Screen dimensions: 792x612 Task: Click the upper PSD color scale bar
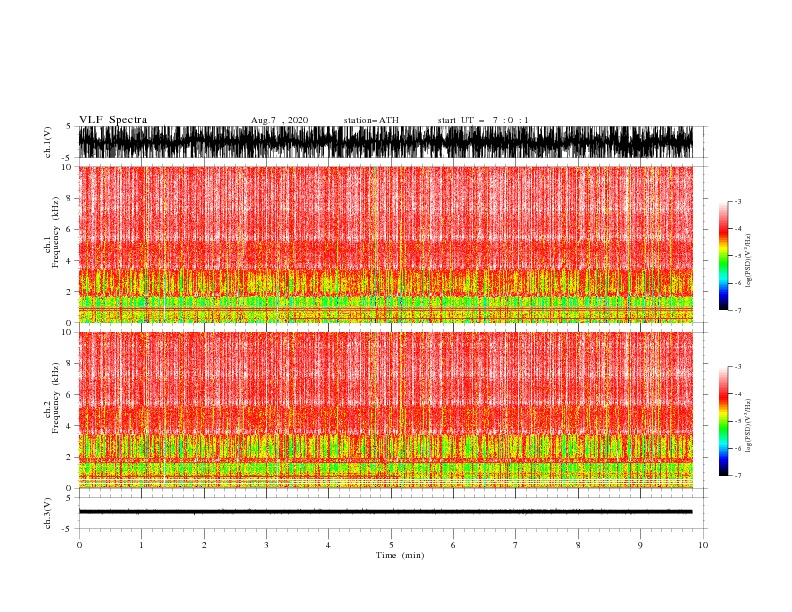coord(723,256)
